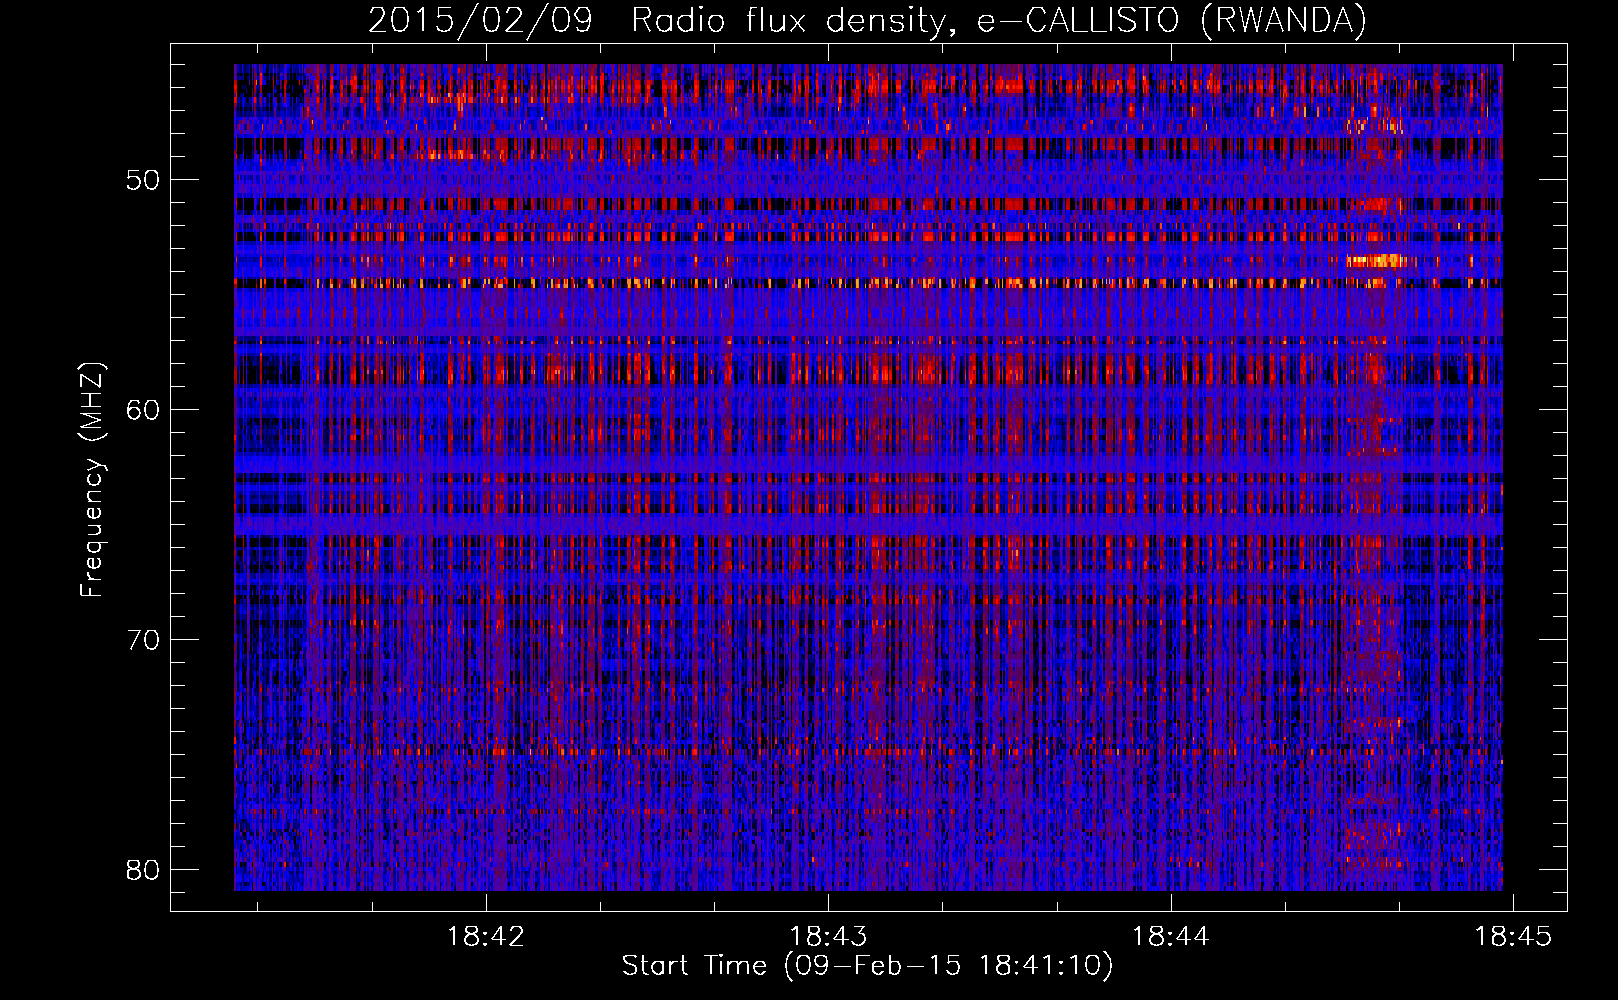Viewport: 1618px width, 1000px height.
Task: Select the 60 MHz frequency tick label
Action: coord(143,410)
